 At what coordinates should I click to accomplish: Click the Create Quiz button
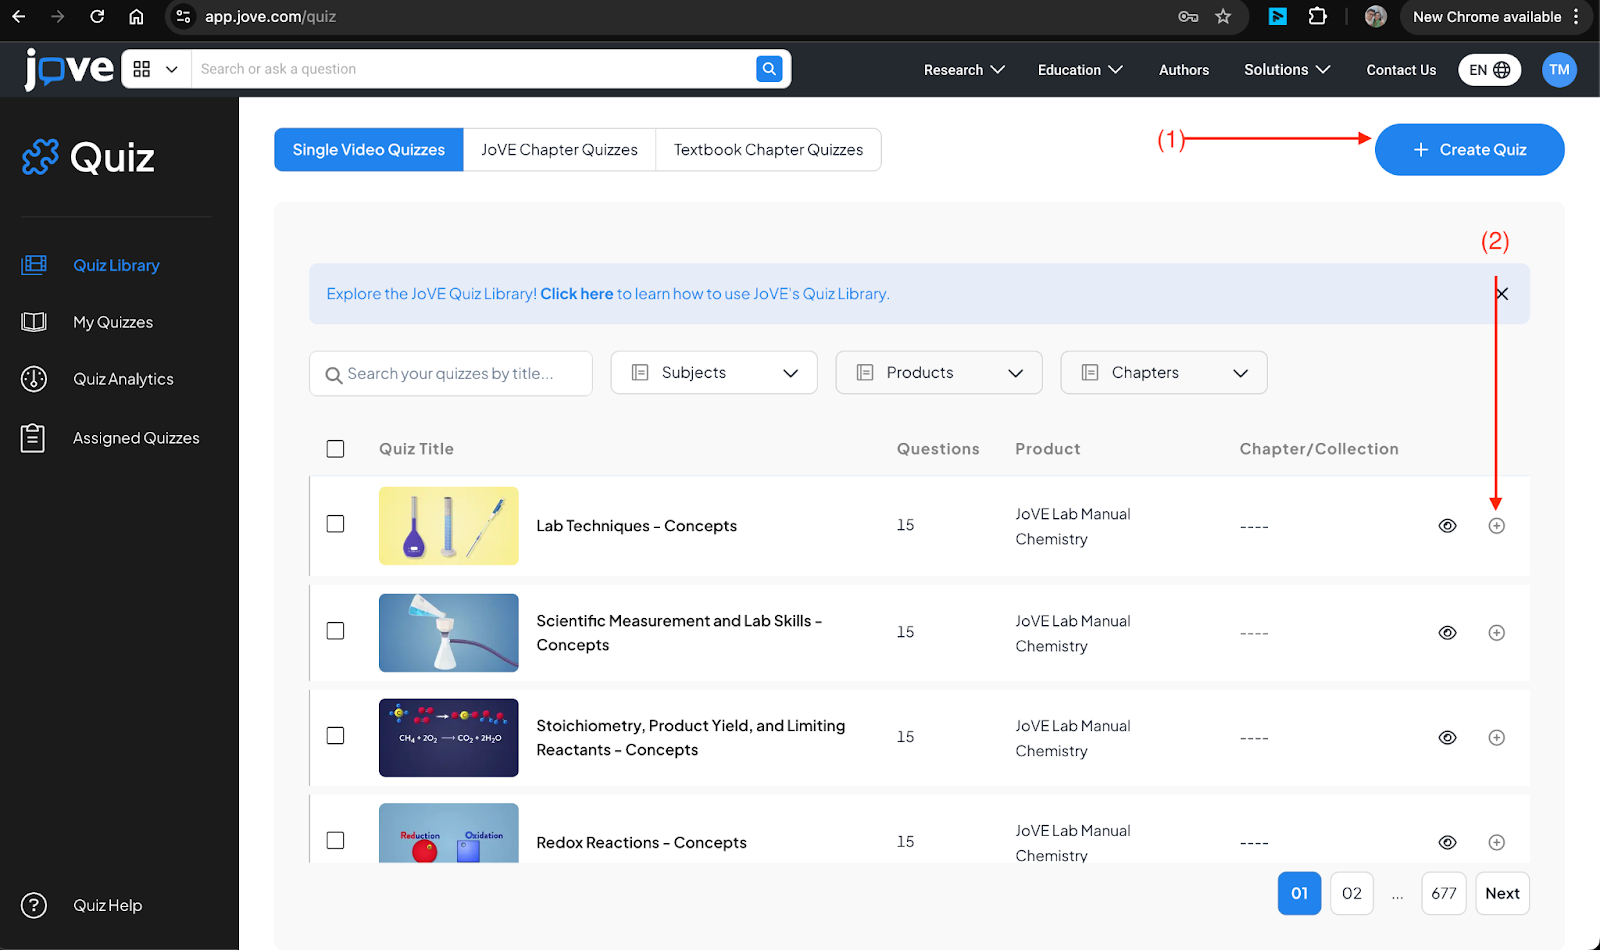(x=1469, y=150)
